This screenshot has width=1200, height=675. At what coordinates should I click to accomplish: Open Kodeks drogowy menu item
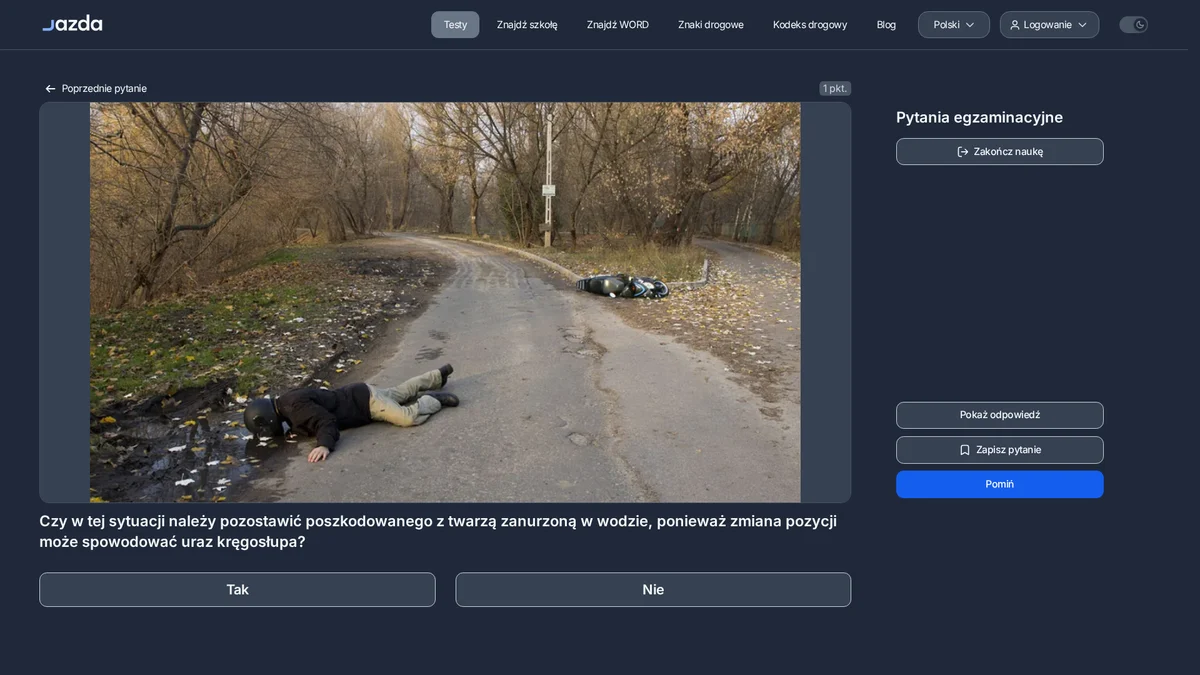click(x=810, y=25)
